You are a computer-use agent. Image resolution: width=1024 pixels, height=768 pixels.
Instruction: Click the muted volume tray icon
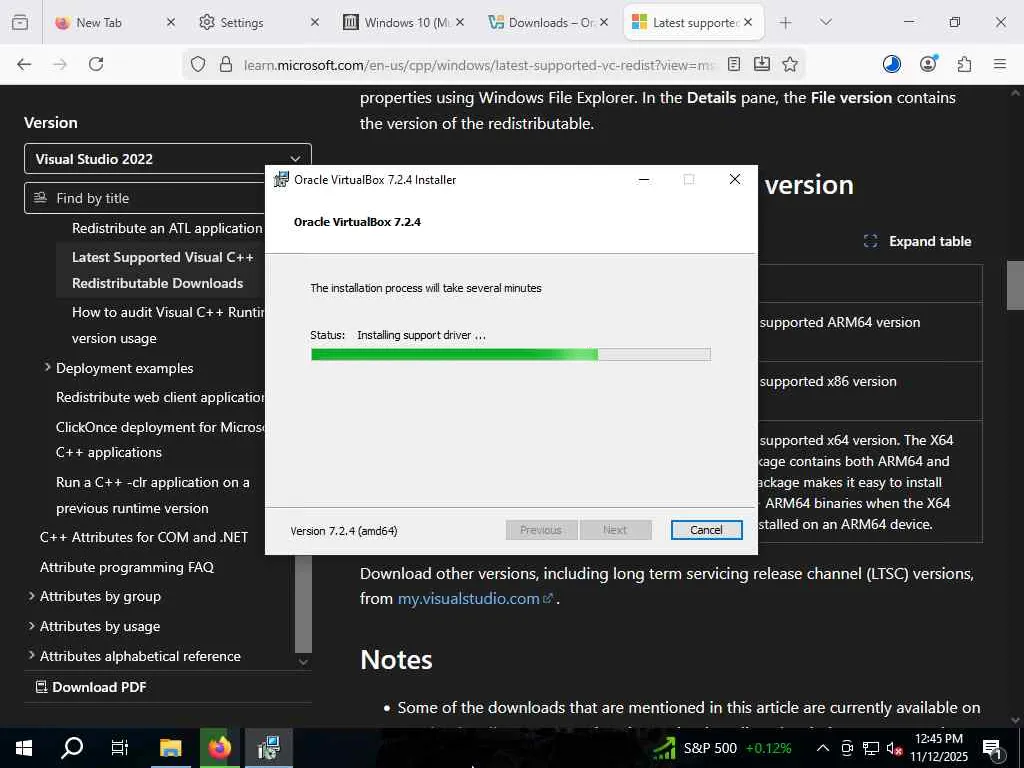pos(894,748)
